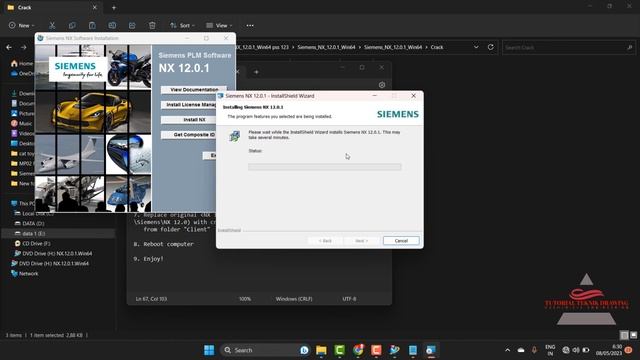Click the Delete trash icon in Explorer toolbar
The height and width of the screenshot is (360, 640).
(x=152, y=25)
